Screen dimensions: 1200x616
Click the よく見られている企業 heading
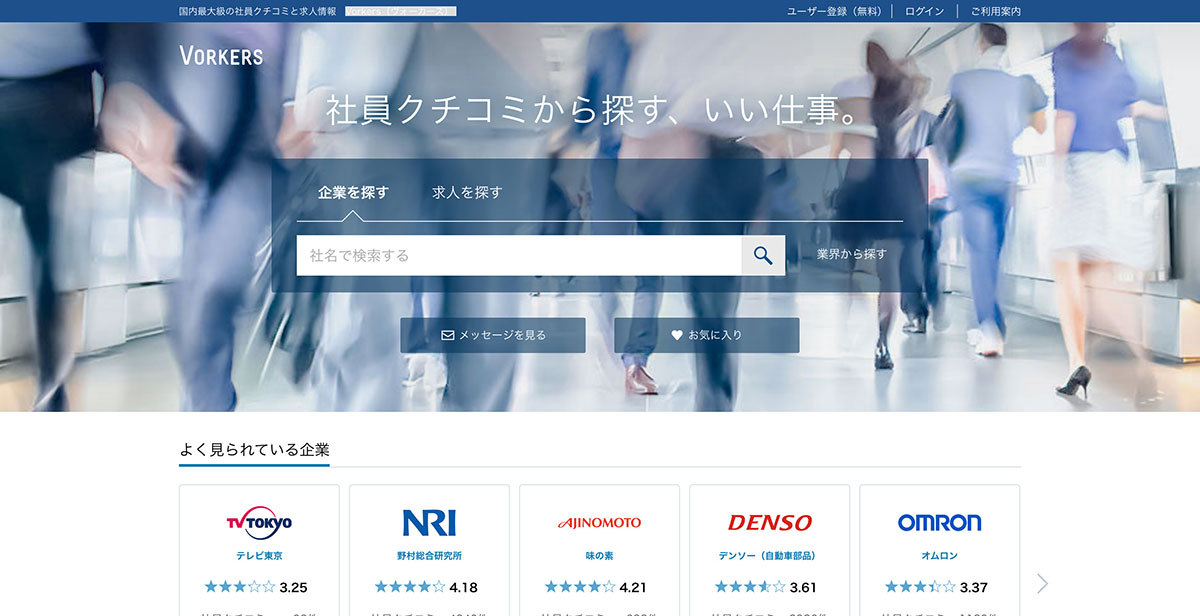[254, 450]
